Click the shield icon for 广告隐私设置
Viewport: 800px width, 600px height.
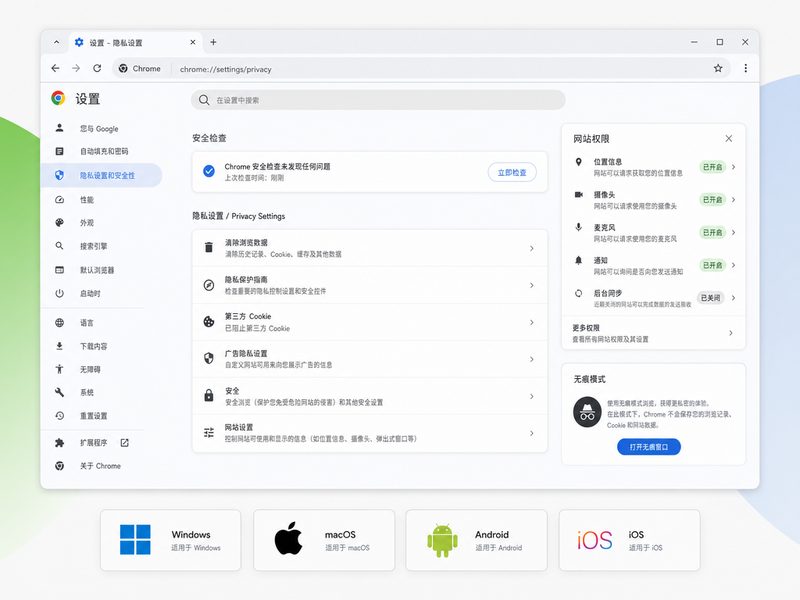click(209, 358)
